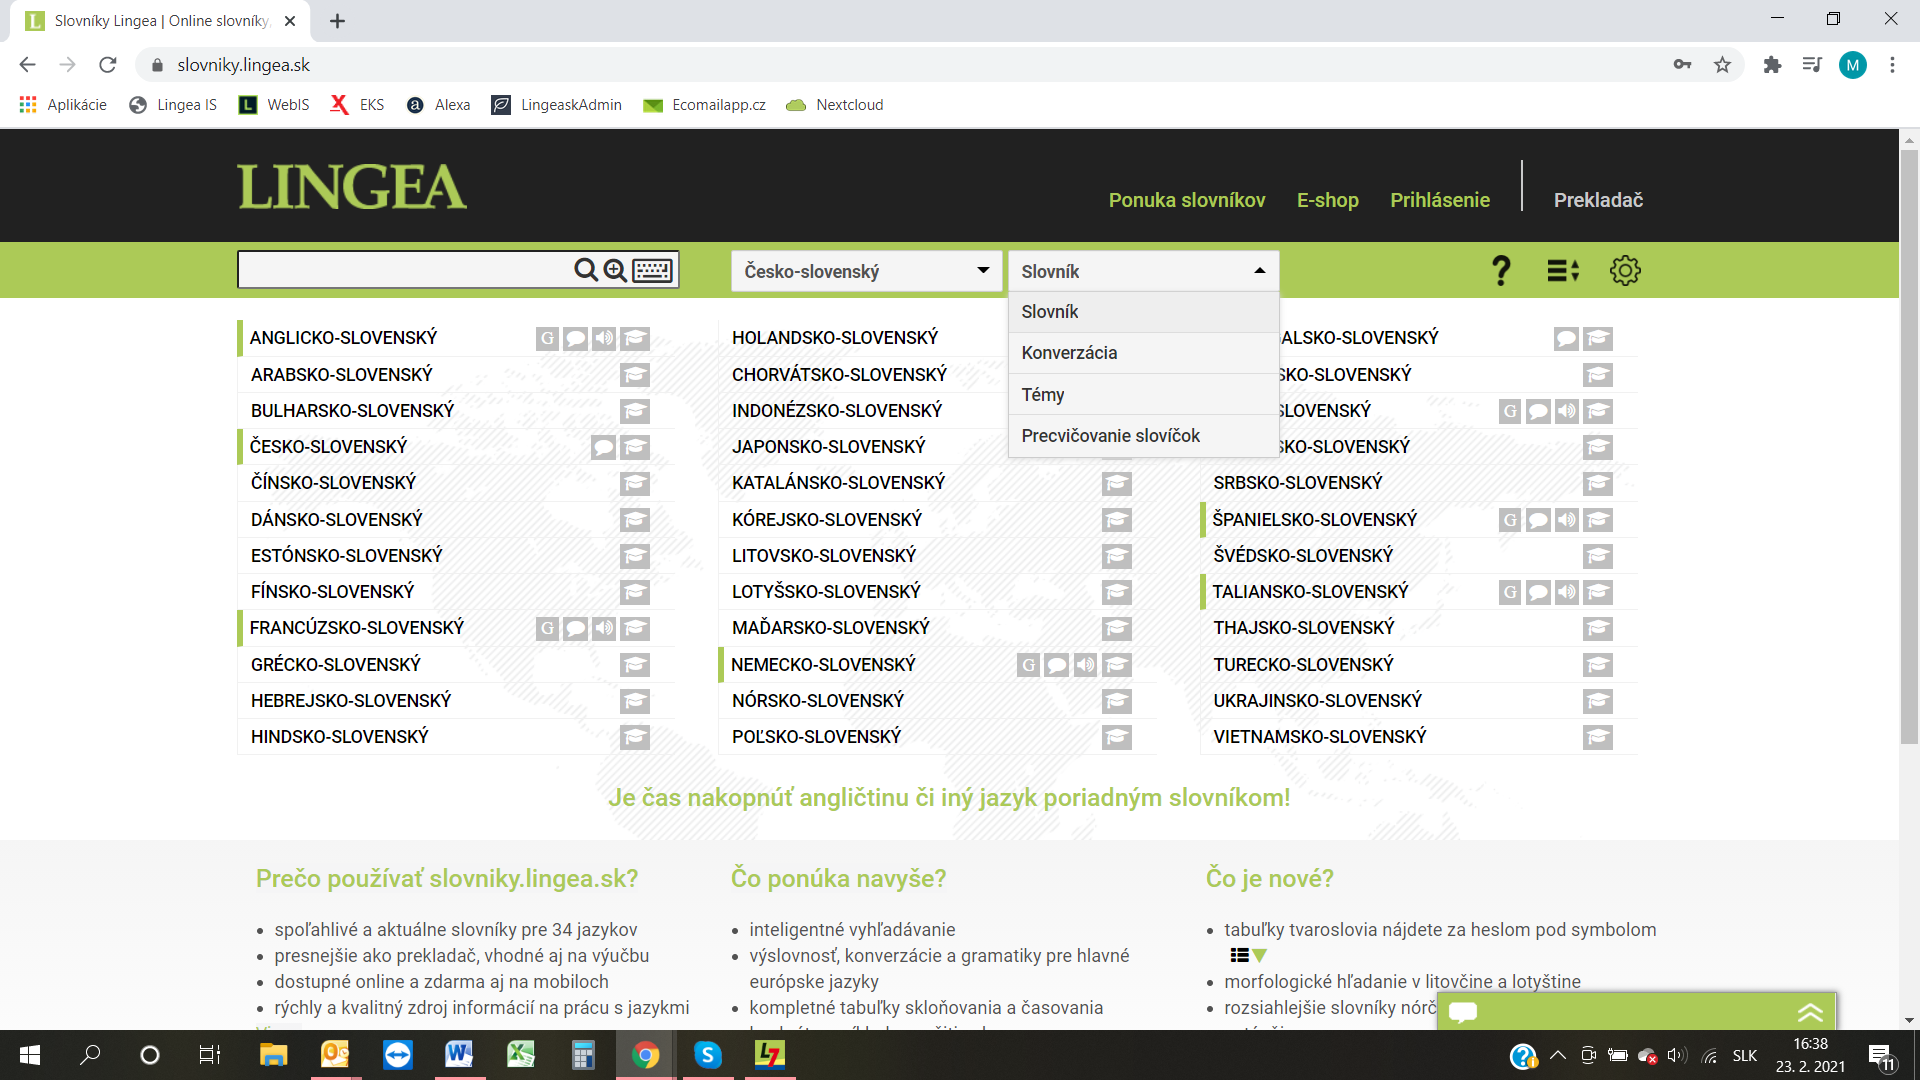
Task: Open Word from the taskbar
Action: (459, 1055)
